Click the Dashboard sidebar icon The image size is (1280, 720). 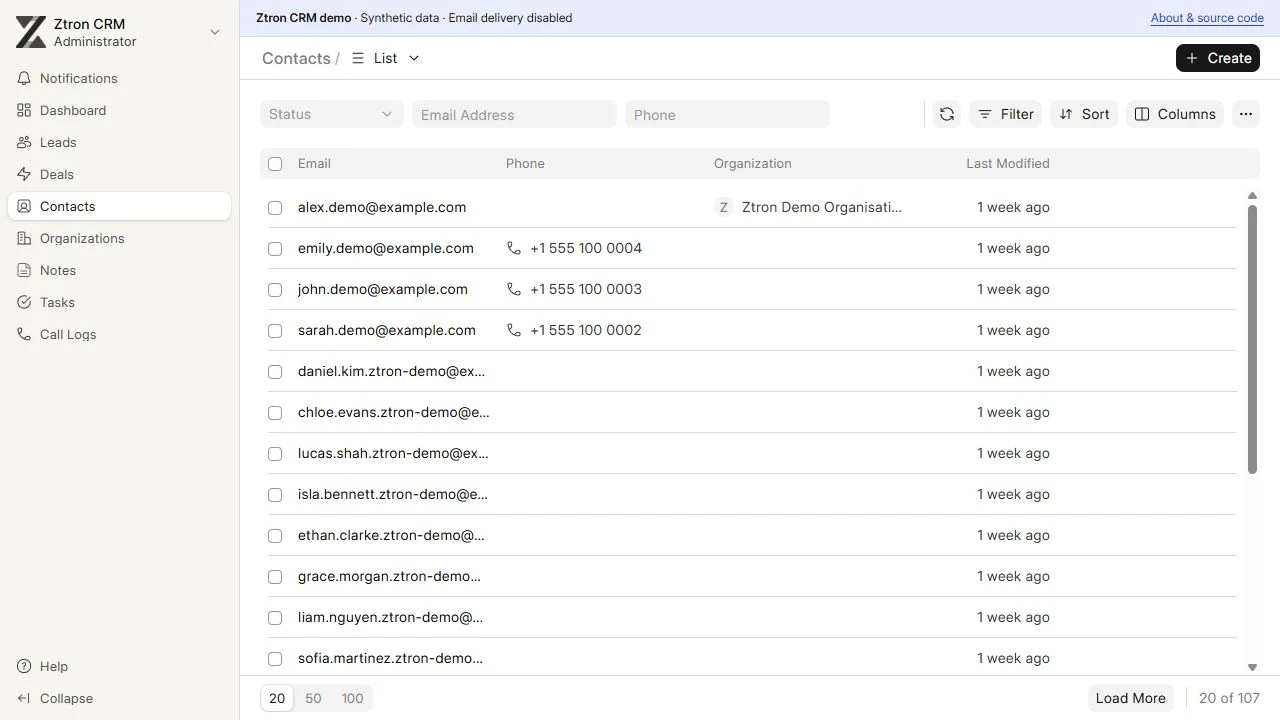pyautogui.click(x=24, y=110)
